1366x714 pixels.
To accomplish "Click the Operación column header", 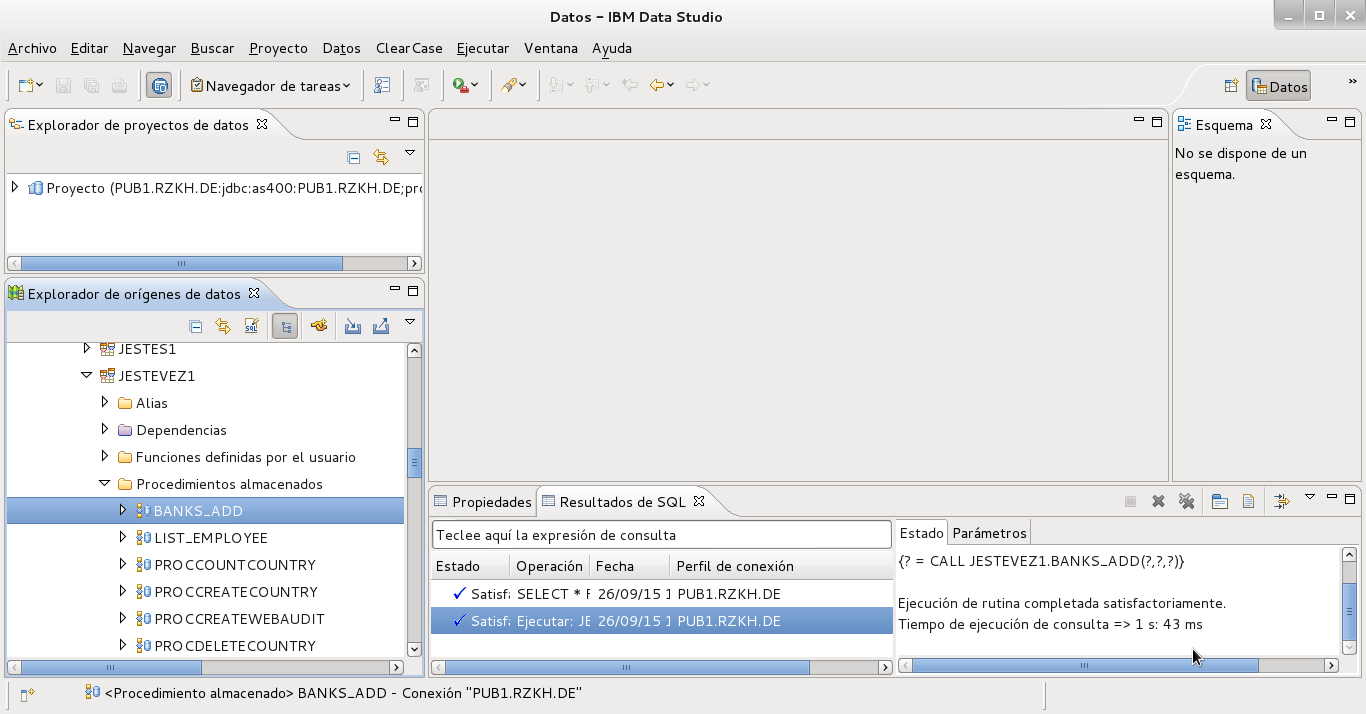I will click(549, 566).
